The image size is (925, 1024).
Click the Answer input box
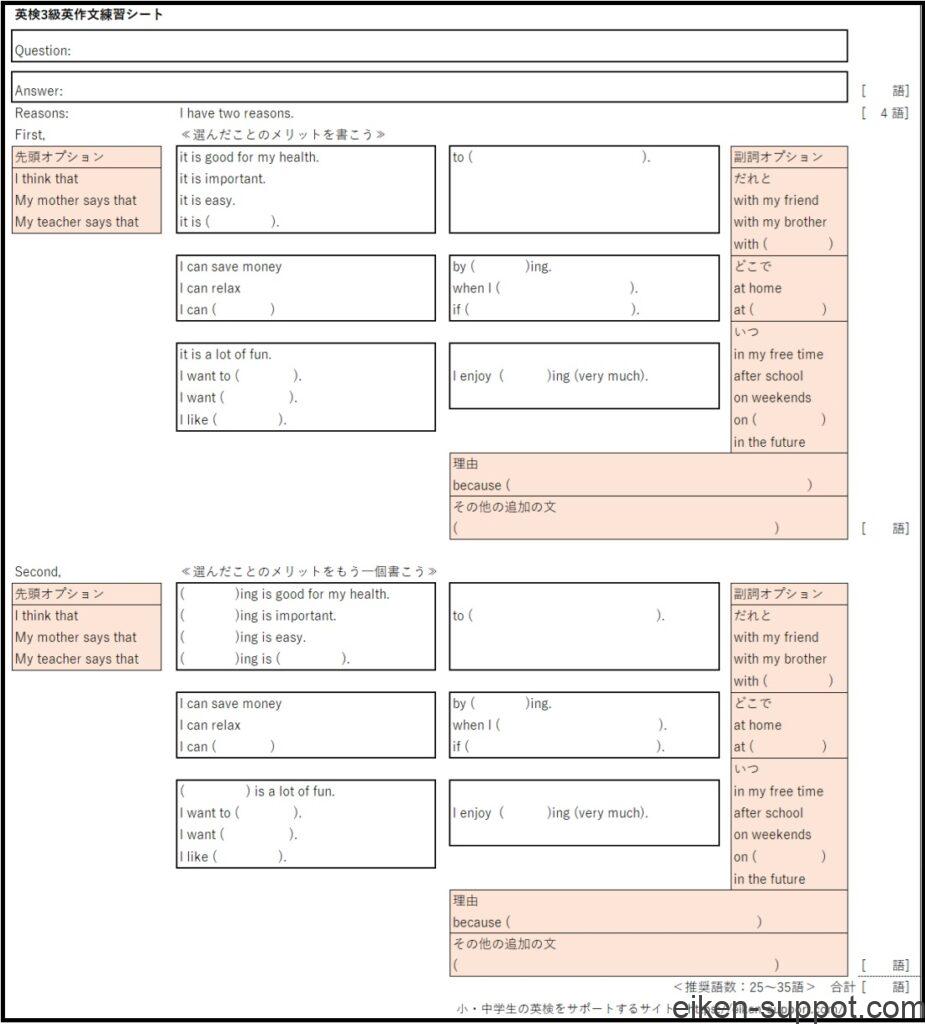pos(430,88)
